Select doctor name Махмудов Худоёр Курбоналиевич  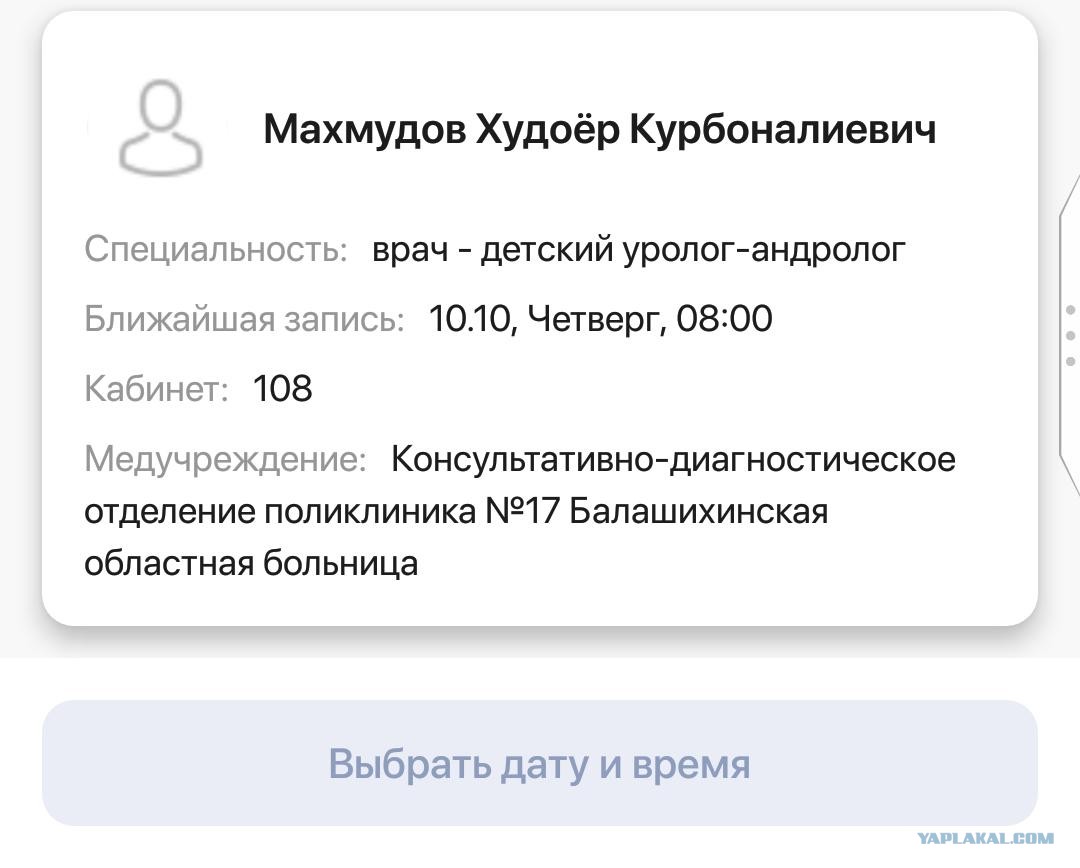tap(599, 129)
